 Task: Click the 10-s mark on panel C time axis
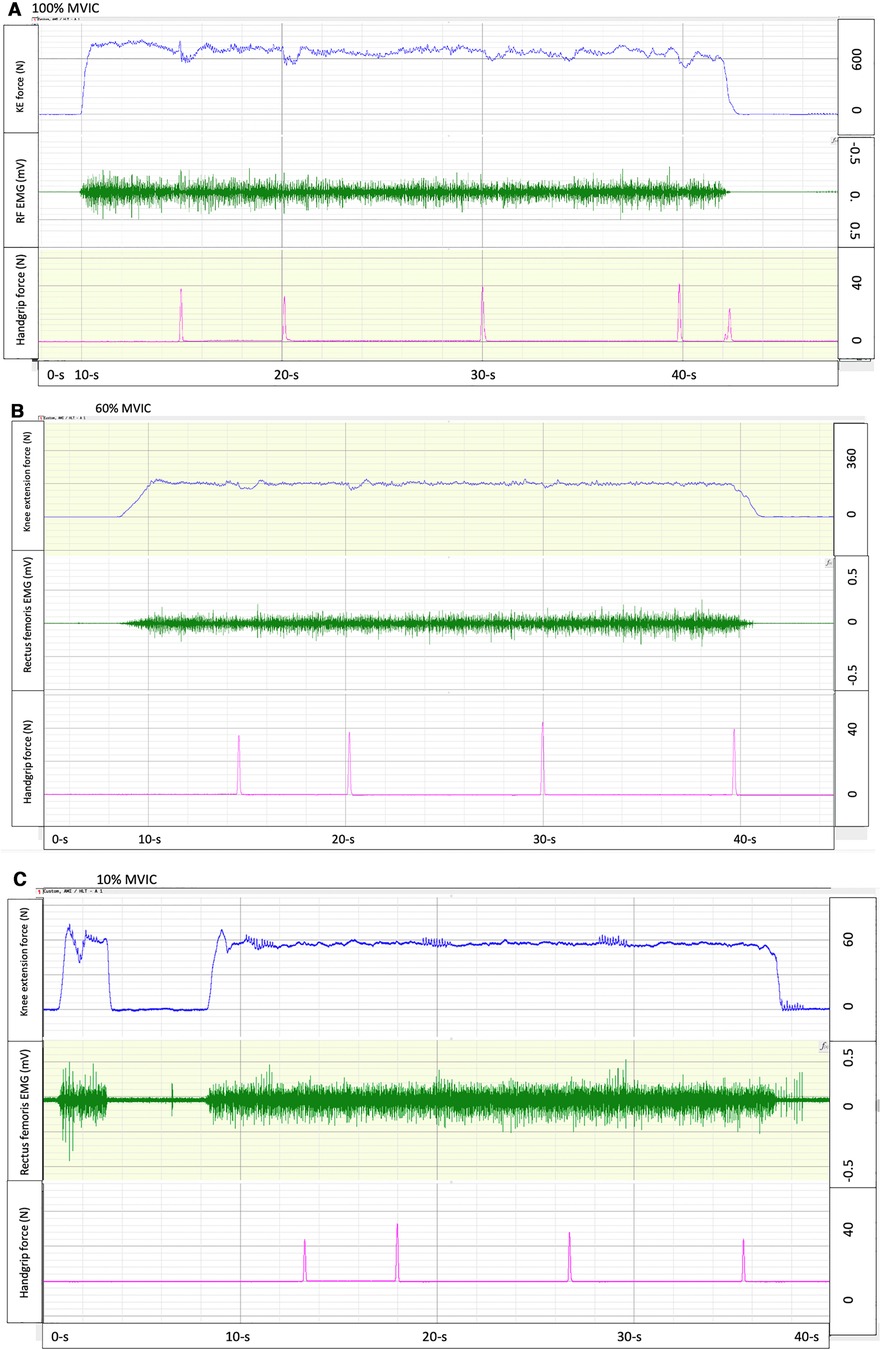[x=238, y=1337]
